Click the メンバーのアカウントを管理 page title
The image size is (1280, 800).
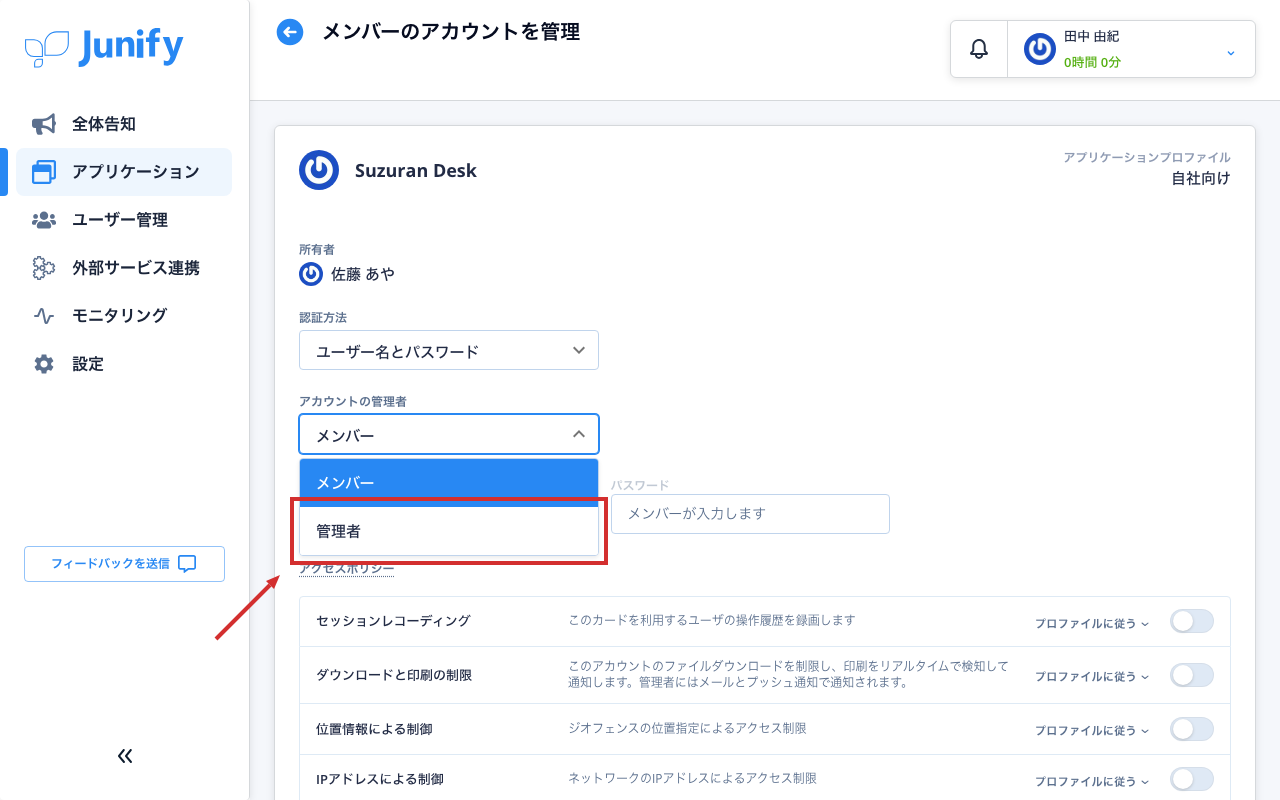click(x=451, y=32)
